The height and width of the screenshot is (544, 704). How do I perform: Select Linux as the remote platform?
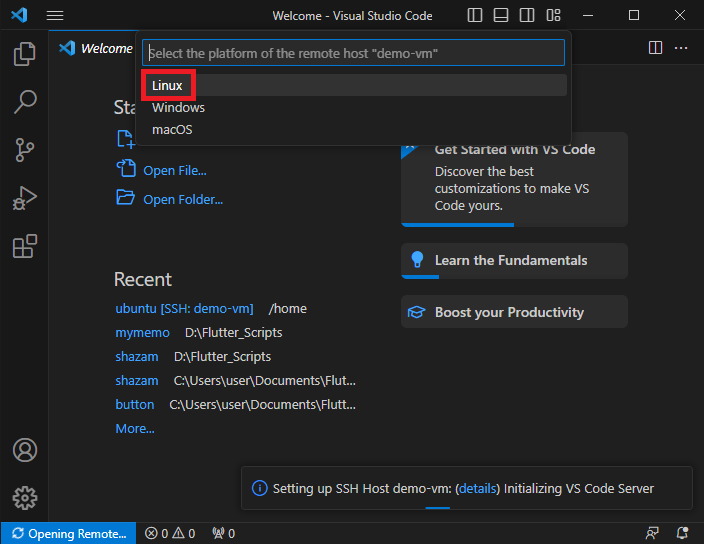(x=354, y=85)
